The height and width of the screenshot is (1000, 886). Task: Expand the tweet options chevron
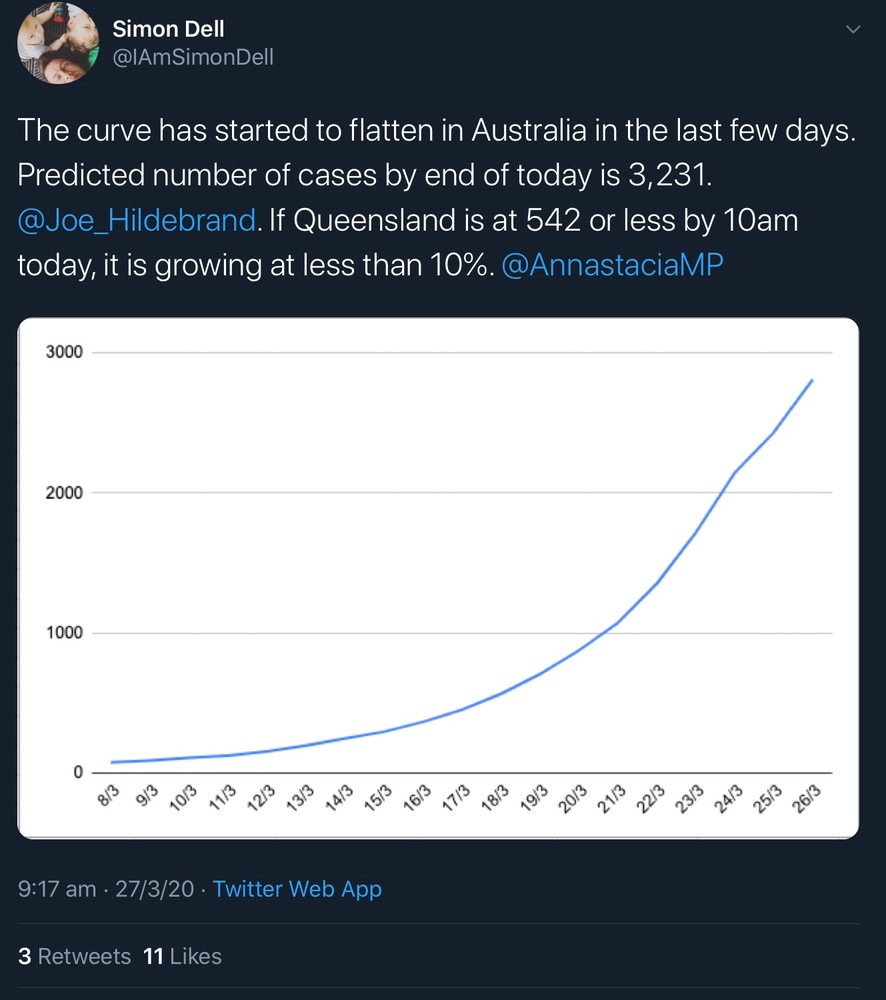852,30
